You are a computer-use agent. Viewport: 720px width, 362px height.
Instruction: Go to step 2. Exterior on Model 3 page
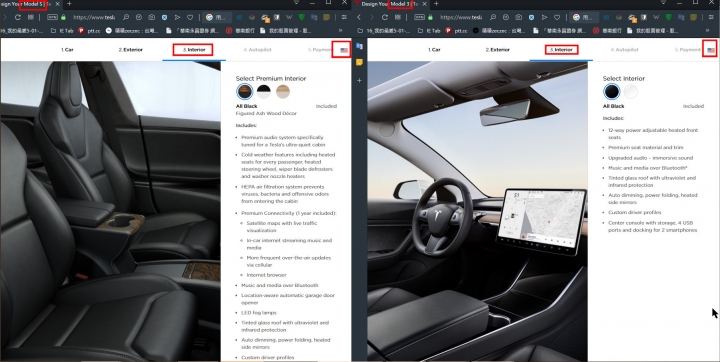tap(497, 50)
